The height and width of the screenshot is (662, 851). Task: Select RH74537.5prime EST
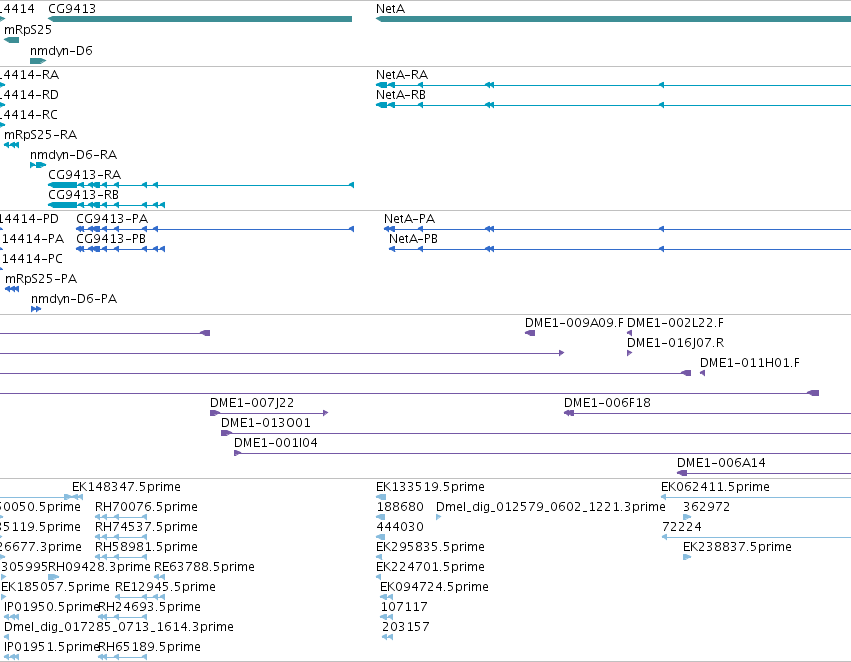tap(120, 537)
